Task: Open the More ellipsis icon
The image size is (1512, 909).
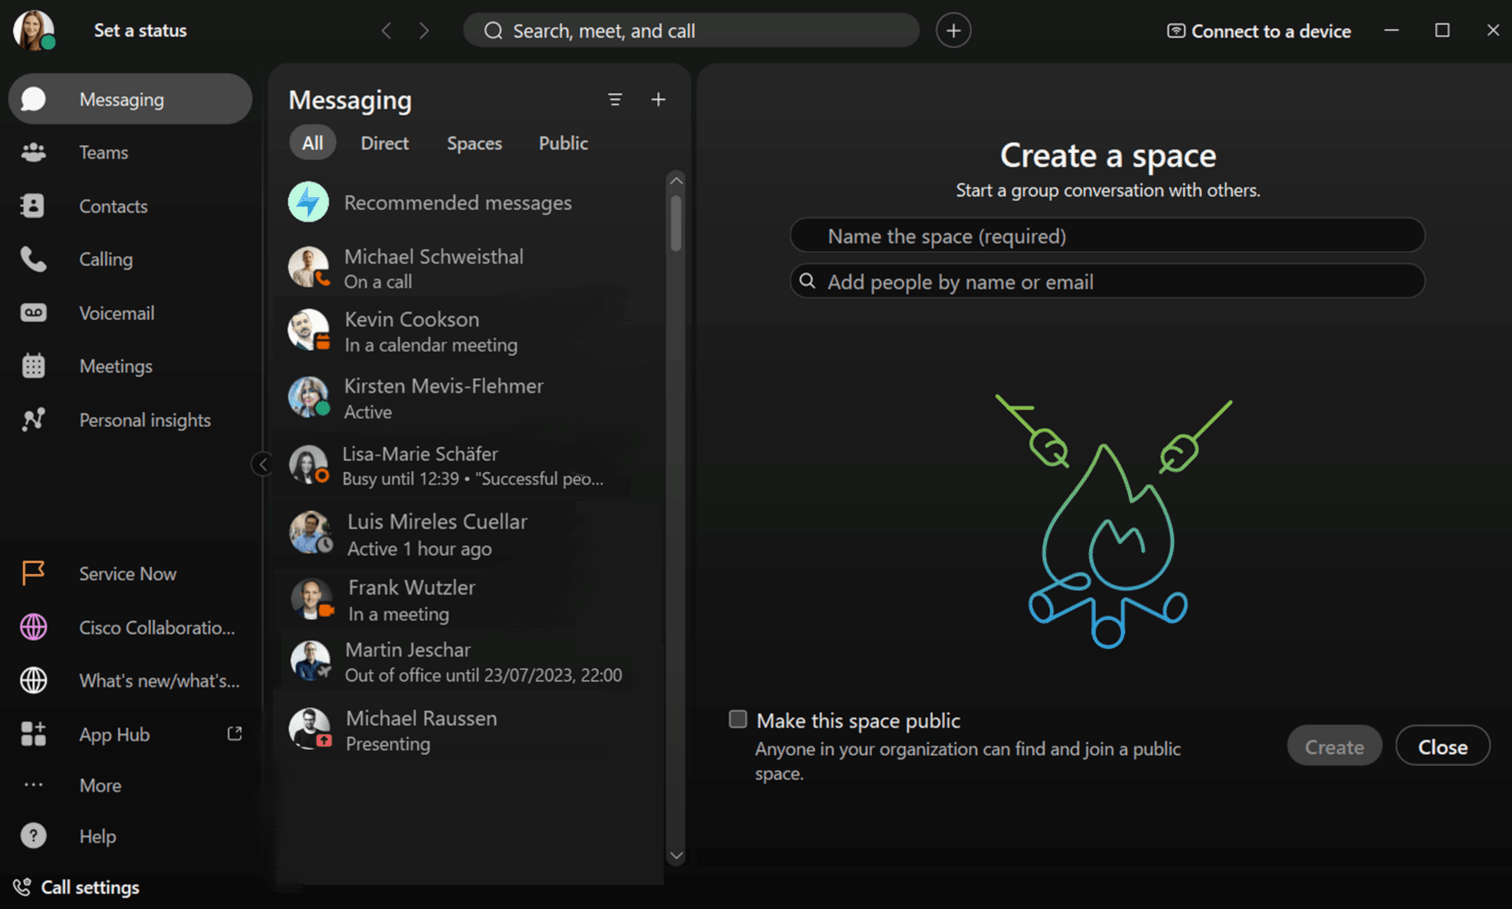Action: pos(33,785)
